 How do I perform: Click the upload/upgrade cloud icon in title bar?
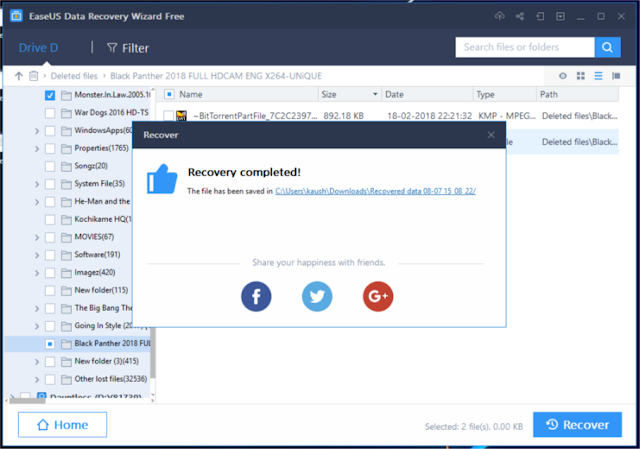[499, 16]
